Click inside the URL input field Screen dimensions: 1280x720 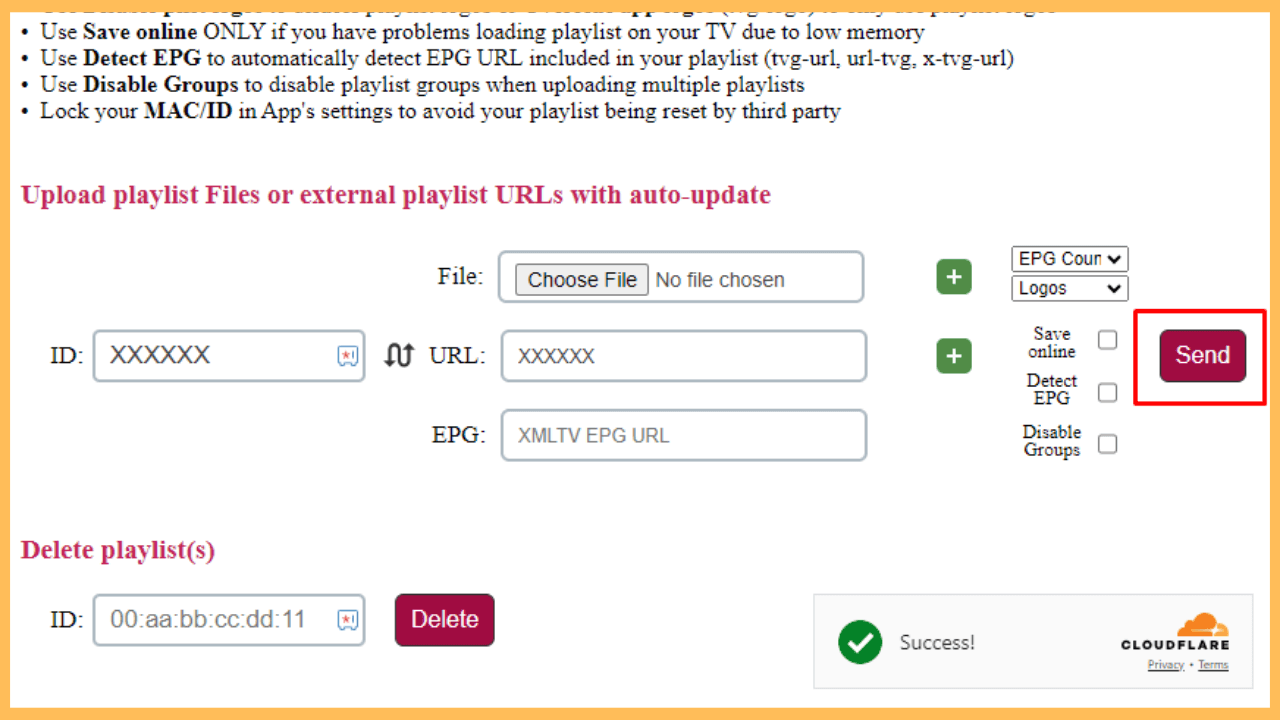(683, 356)
